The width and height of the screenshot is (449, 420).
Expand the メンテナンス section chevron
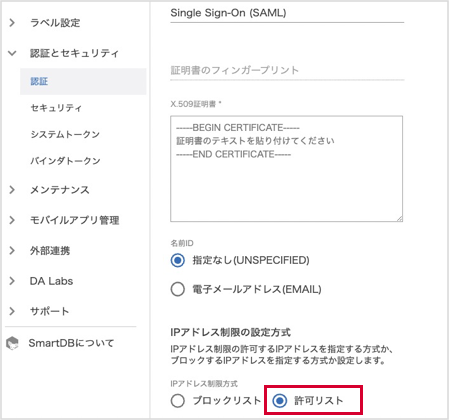(12, 190)
